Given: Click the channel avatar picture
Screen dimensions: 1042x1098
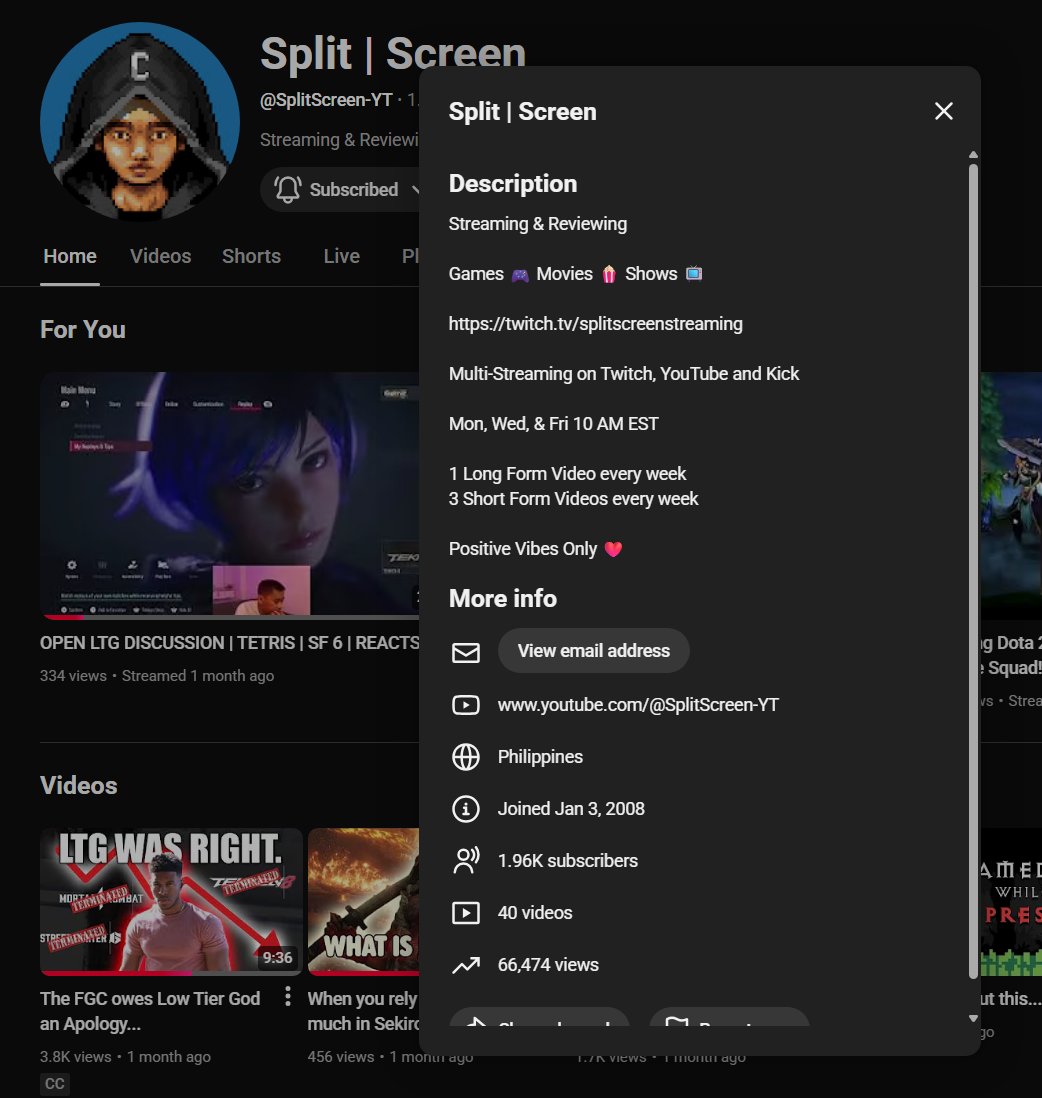Looking at the screenshot, I should click(140, 121).
